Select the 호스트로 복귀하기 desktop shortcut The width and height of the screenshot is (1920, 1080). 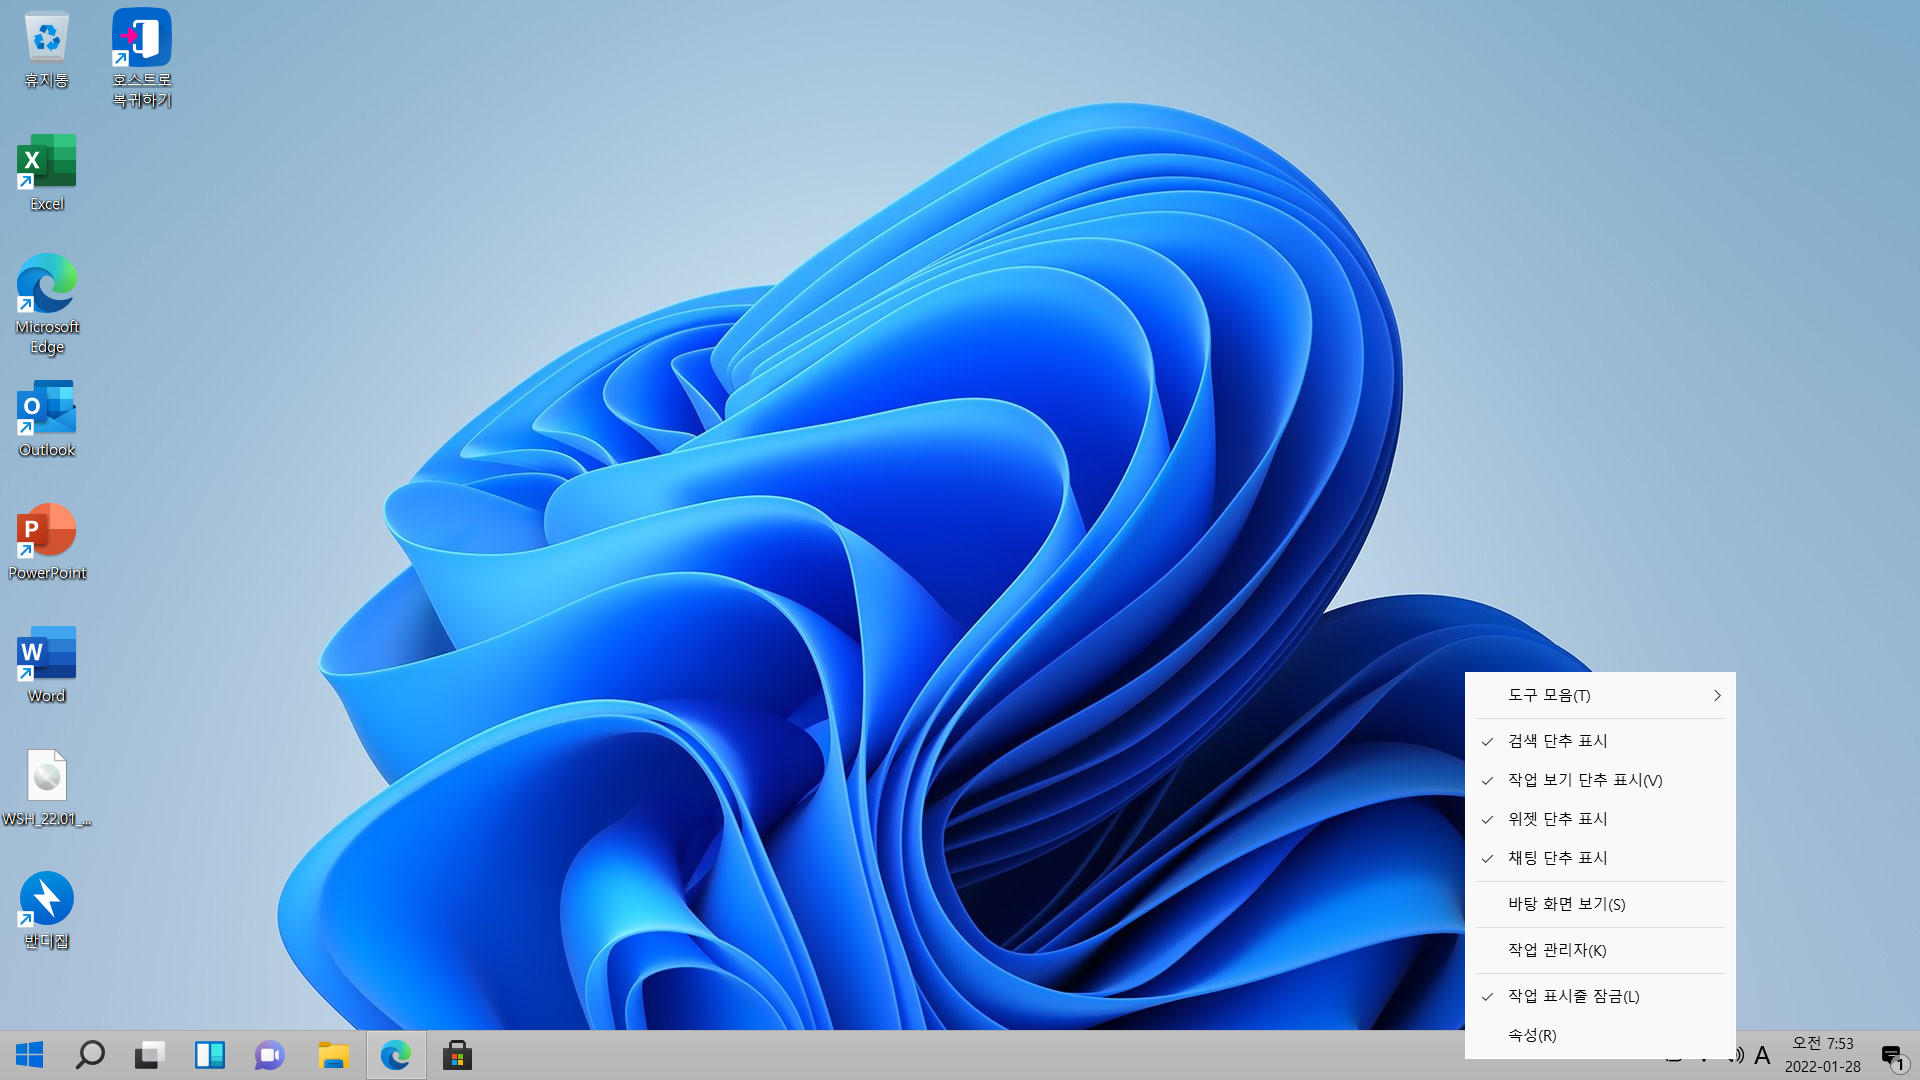tap(141, 58)
